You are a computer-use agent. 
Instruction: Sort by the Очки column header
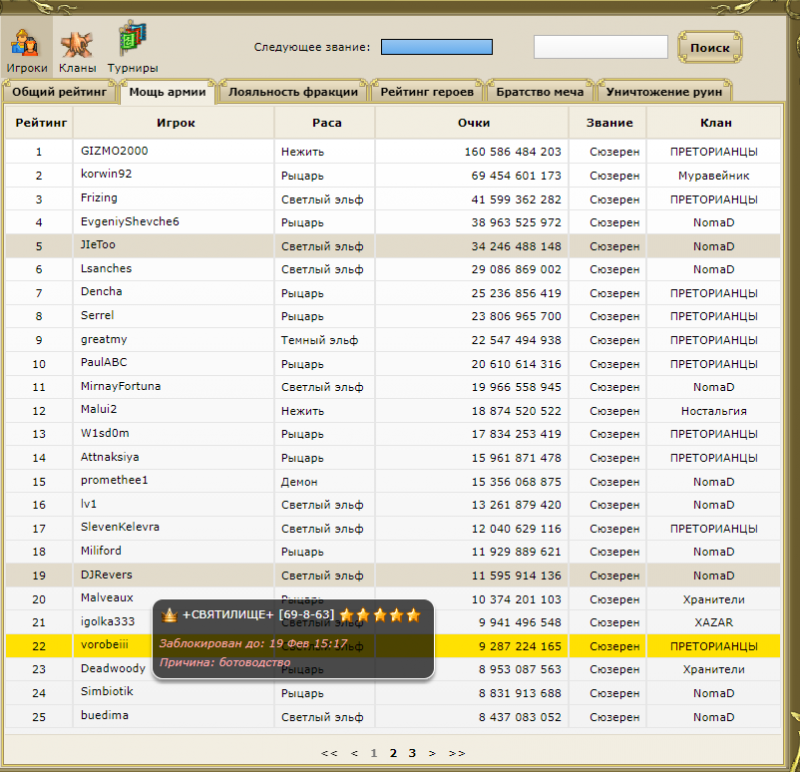coord(473,123)
